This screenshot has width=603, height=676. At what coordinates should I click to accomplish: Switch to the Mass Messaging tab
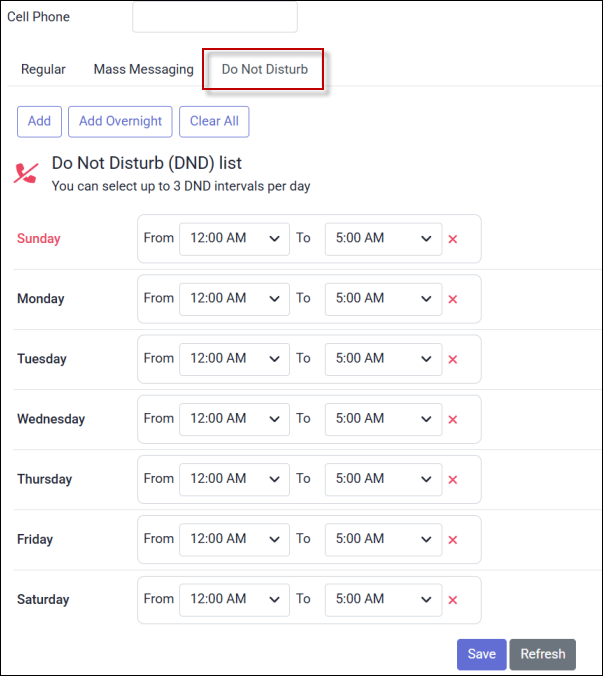click(144, 69)
